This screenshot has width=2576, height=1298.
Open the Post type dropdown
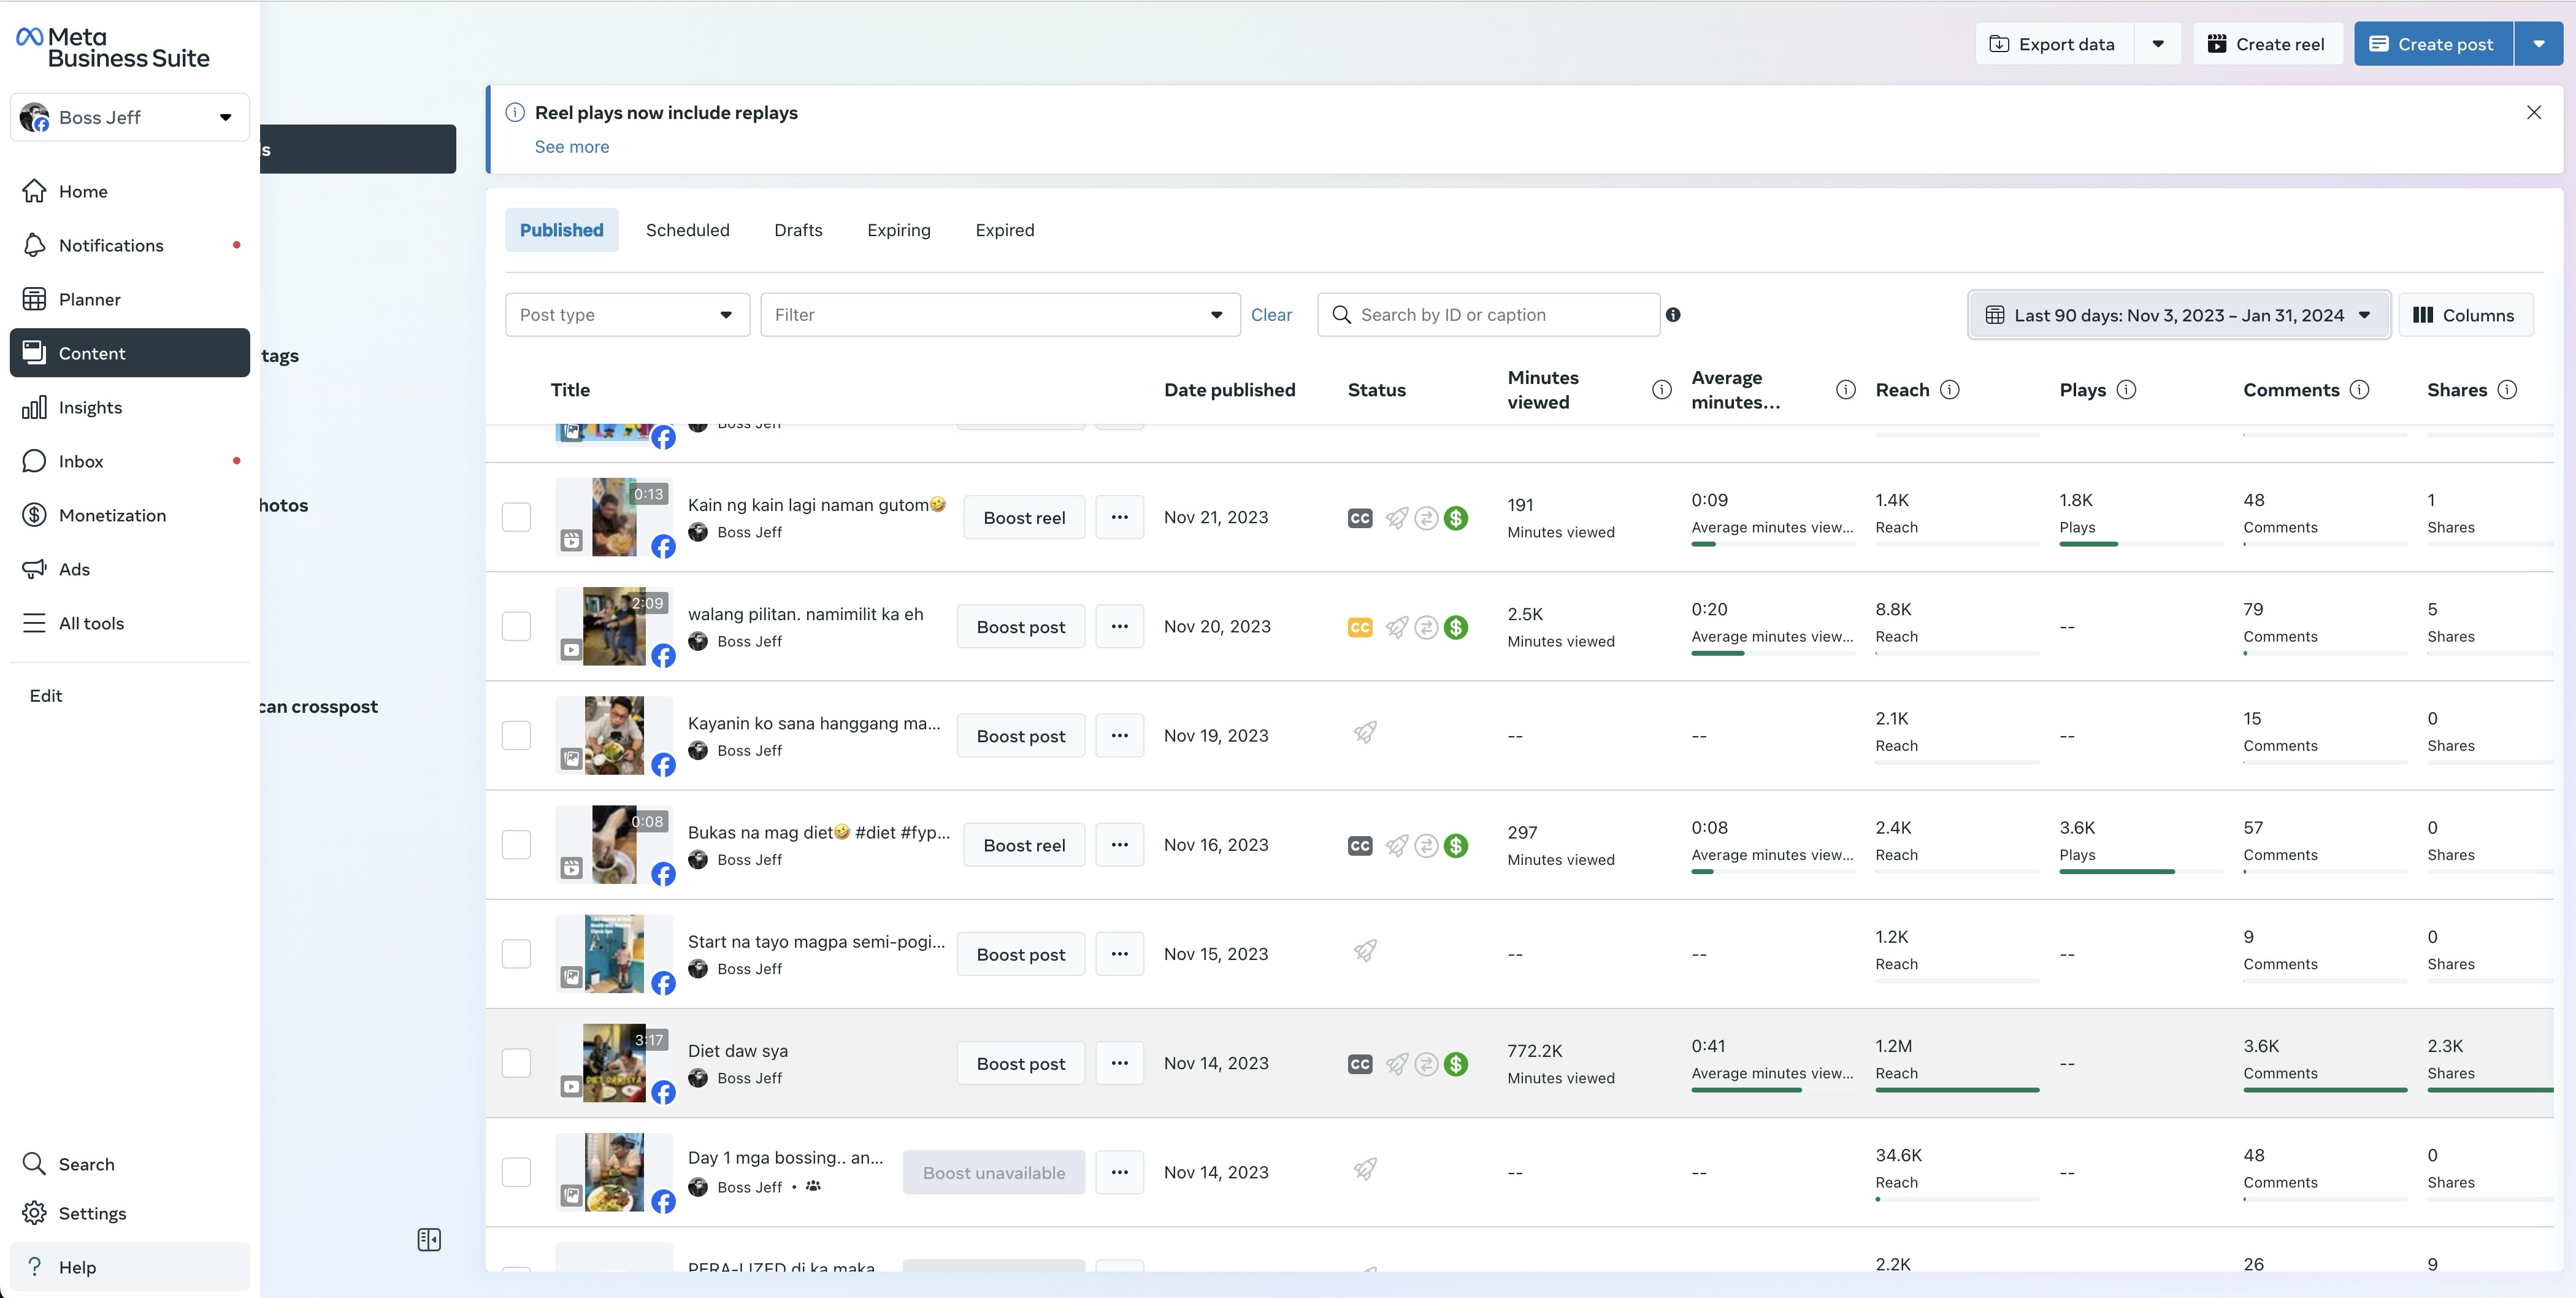[627, 315]
